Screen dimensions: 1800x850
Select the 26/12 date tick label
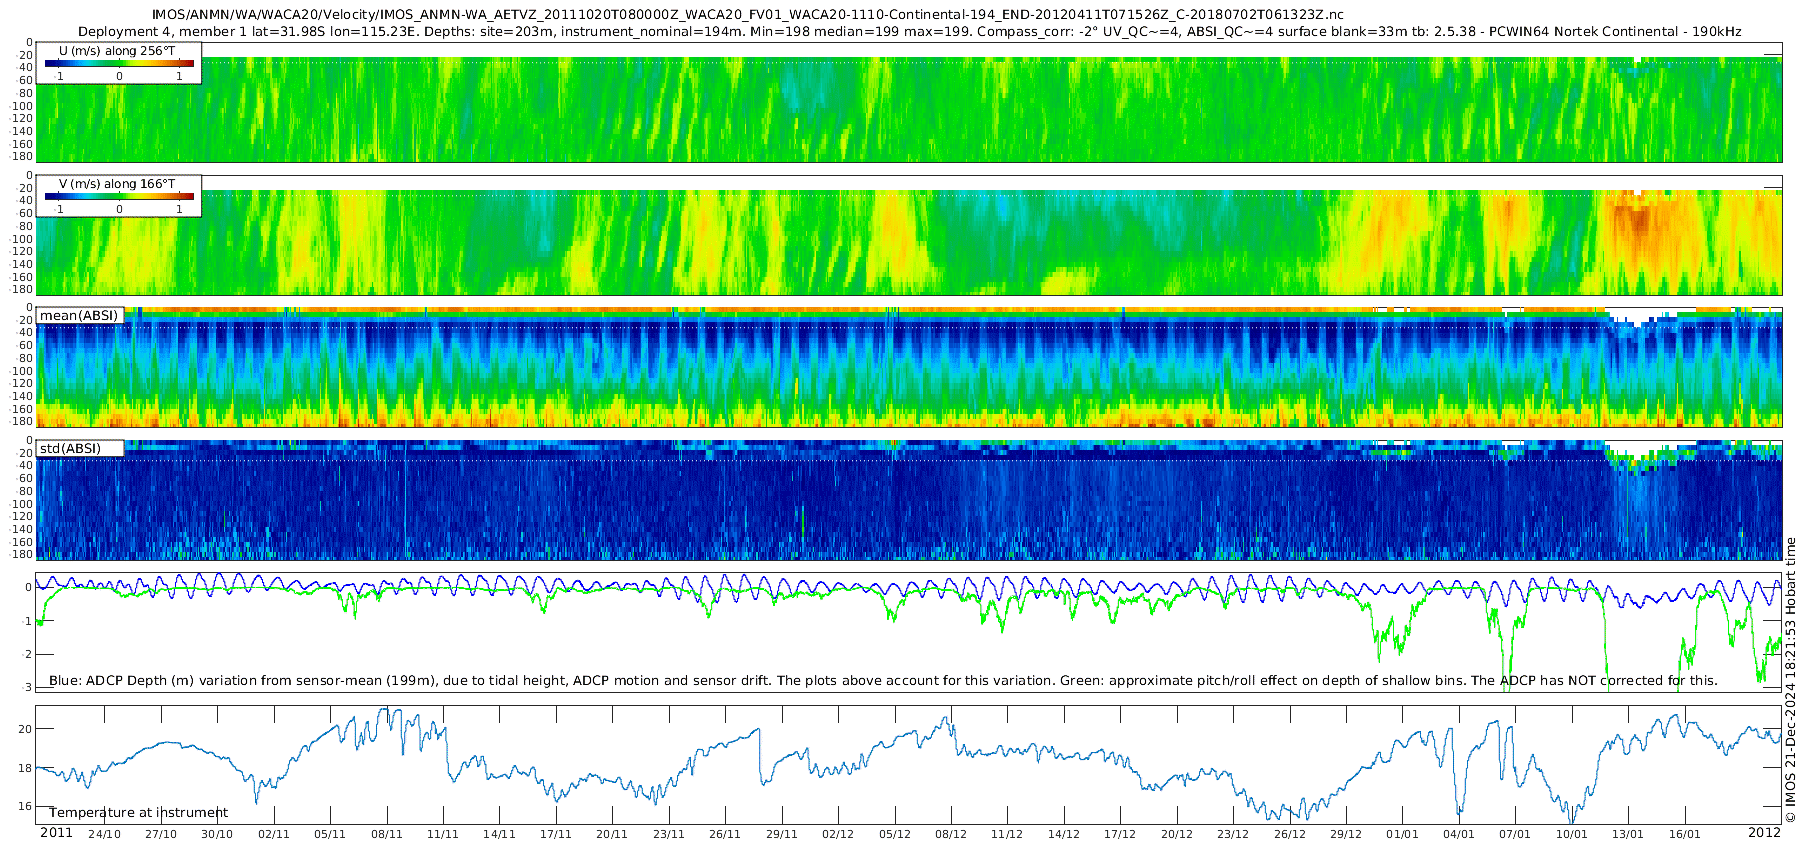(1289, 834)
